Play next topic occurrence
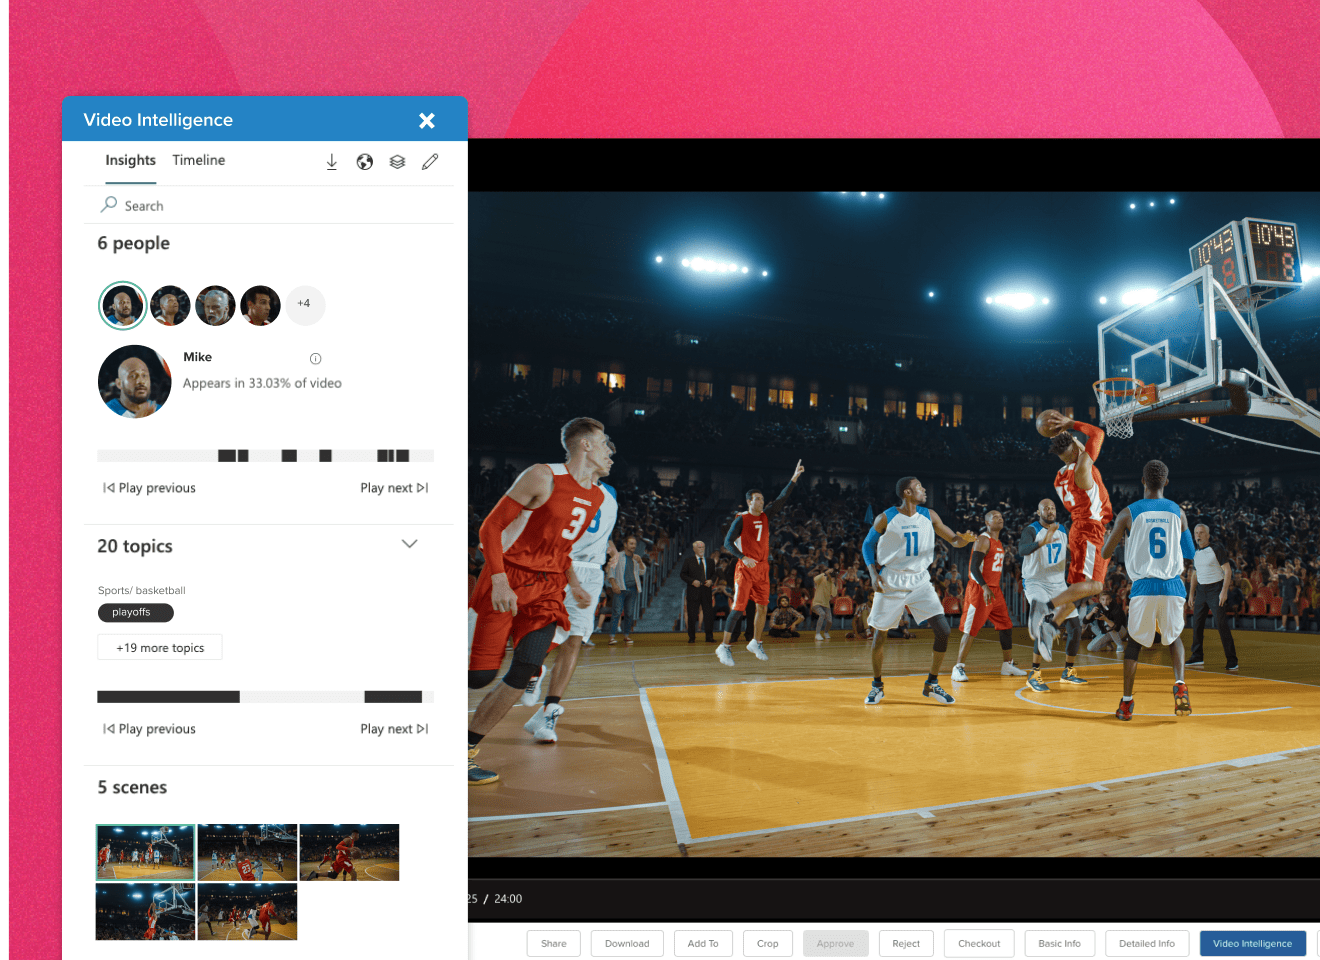Screen dimensions: 1320x960 [x=394, y=729]
